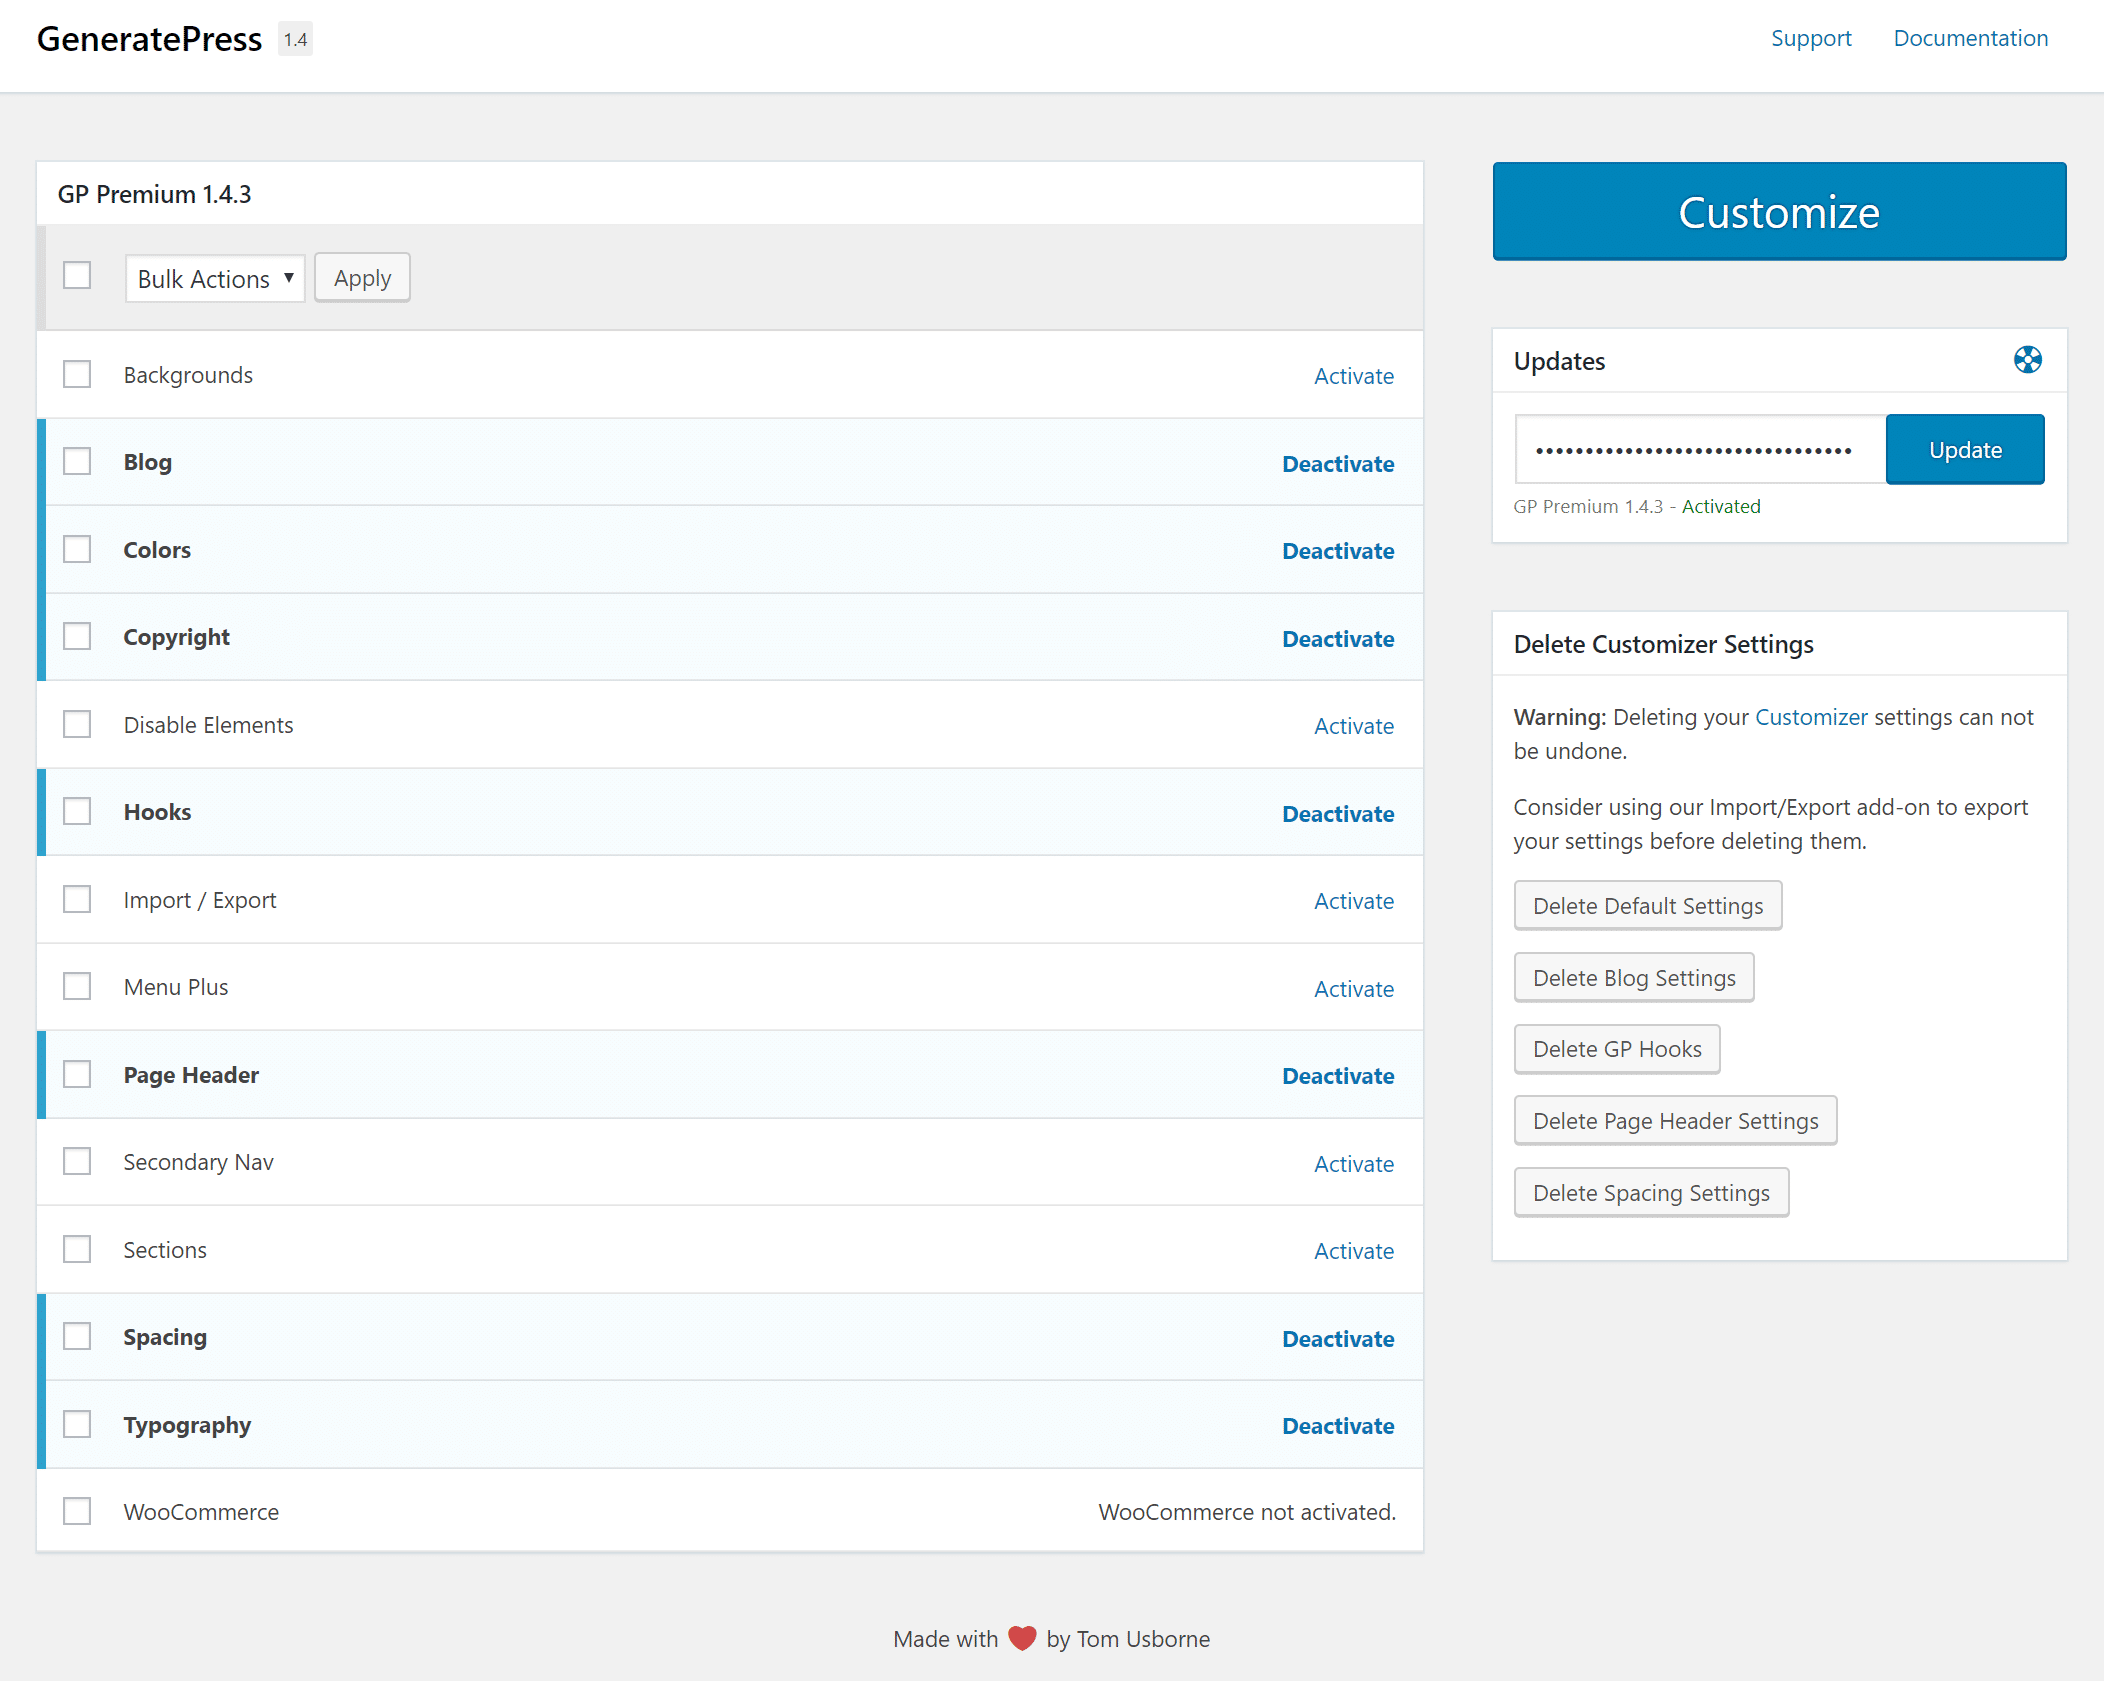This screenshot has width=2104, height=1681.
Task: Deactivate the Copyright module
Action: (1338, 638)
